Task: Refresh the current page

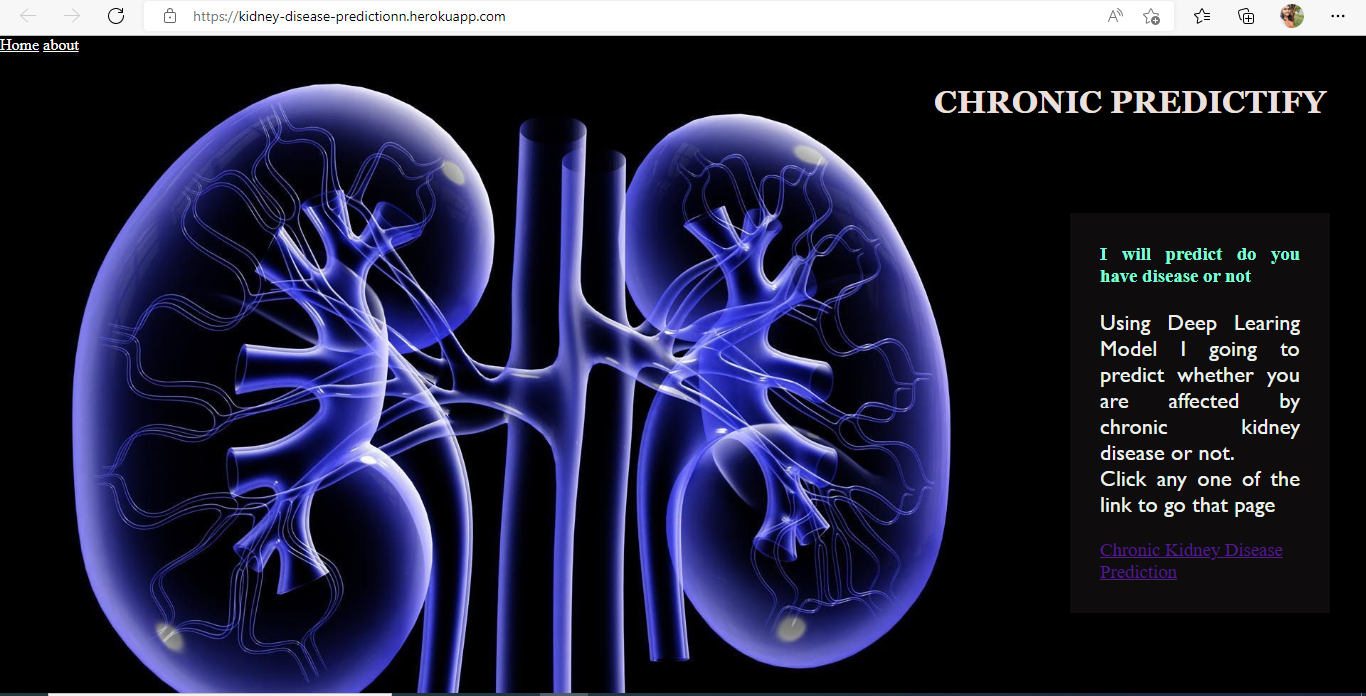Action: tap(115, 16)
